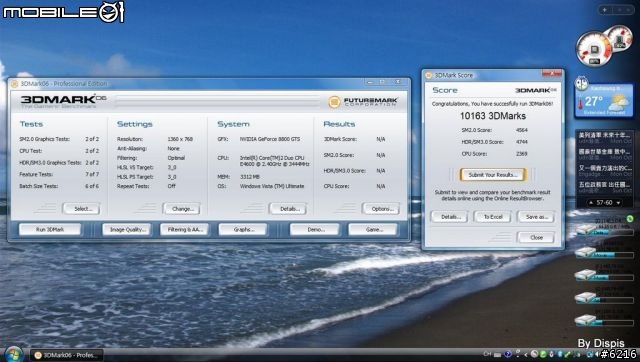Click the Select... button under Tests
Image resolution: width=640 pixels, height=362 pixels.
click(x=81, y=209)
